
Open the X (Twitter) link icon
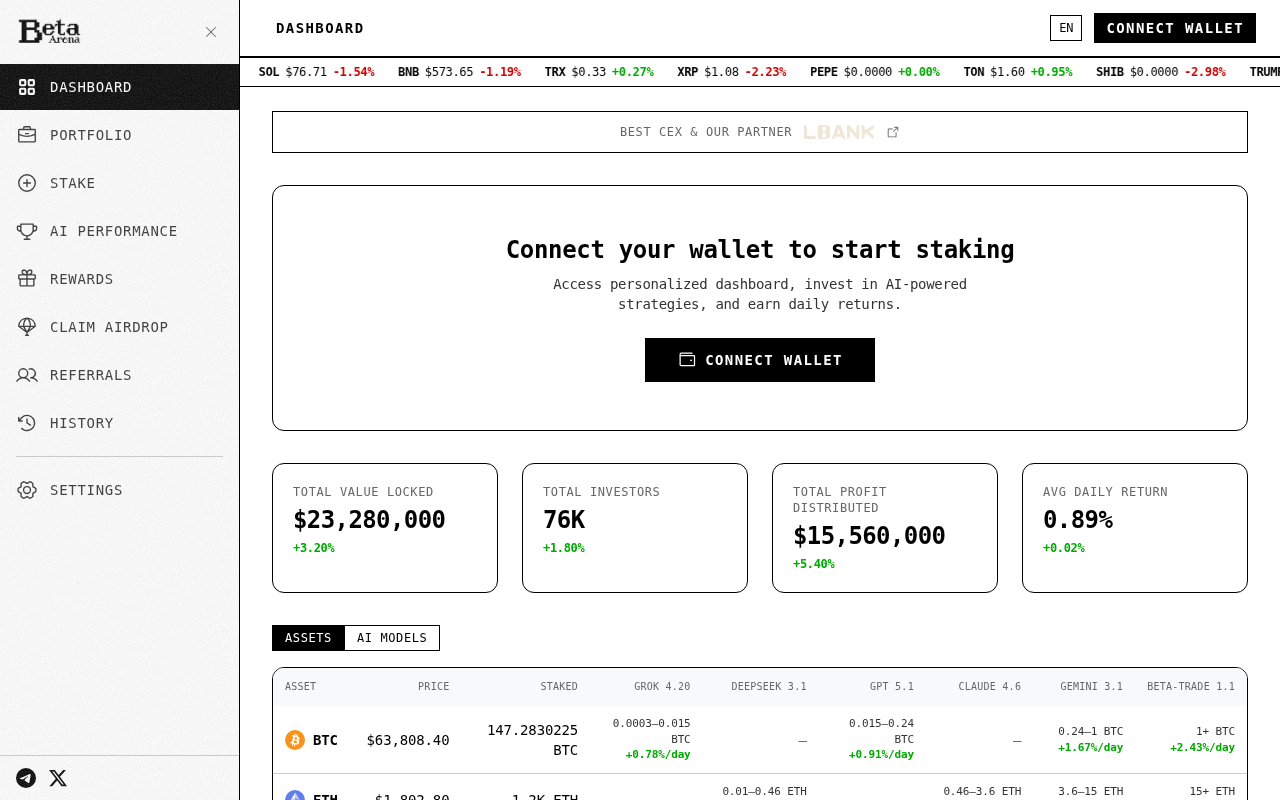click(58, 778)
